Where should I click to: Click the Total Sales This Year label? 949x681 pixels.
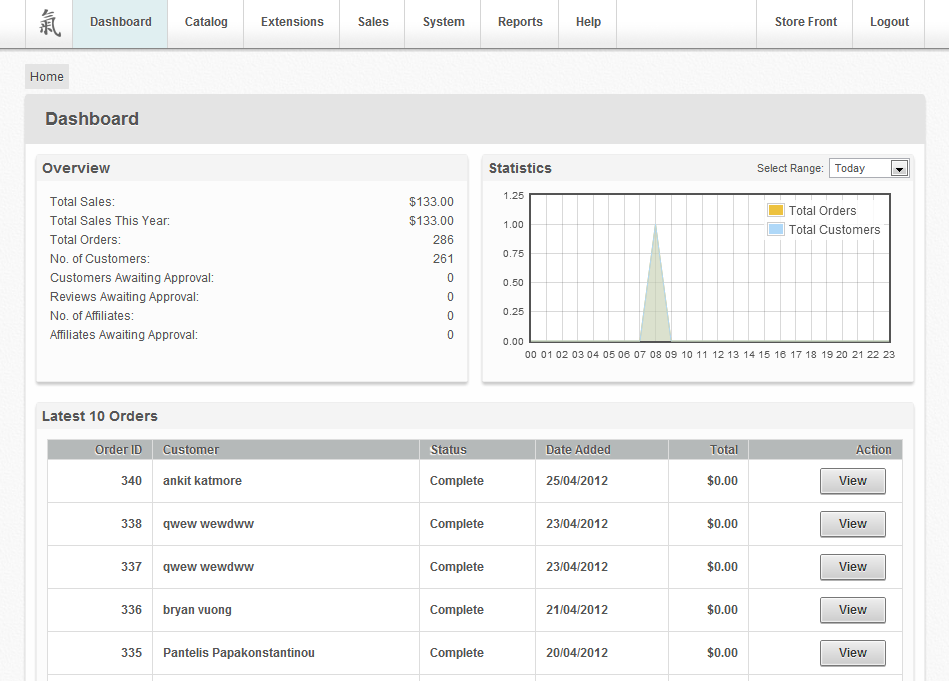[110, 221]
